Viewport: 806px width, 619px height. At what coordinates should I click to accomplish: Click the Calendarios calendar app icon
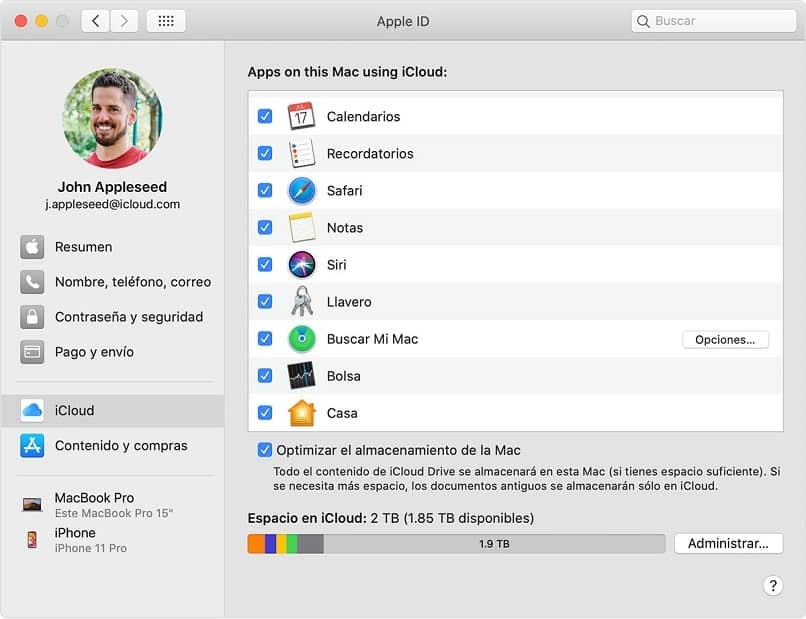pos(301,116)
